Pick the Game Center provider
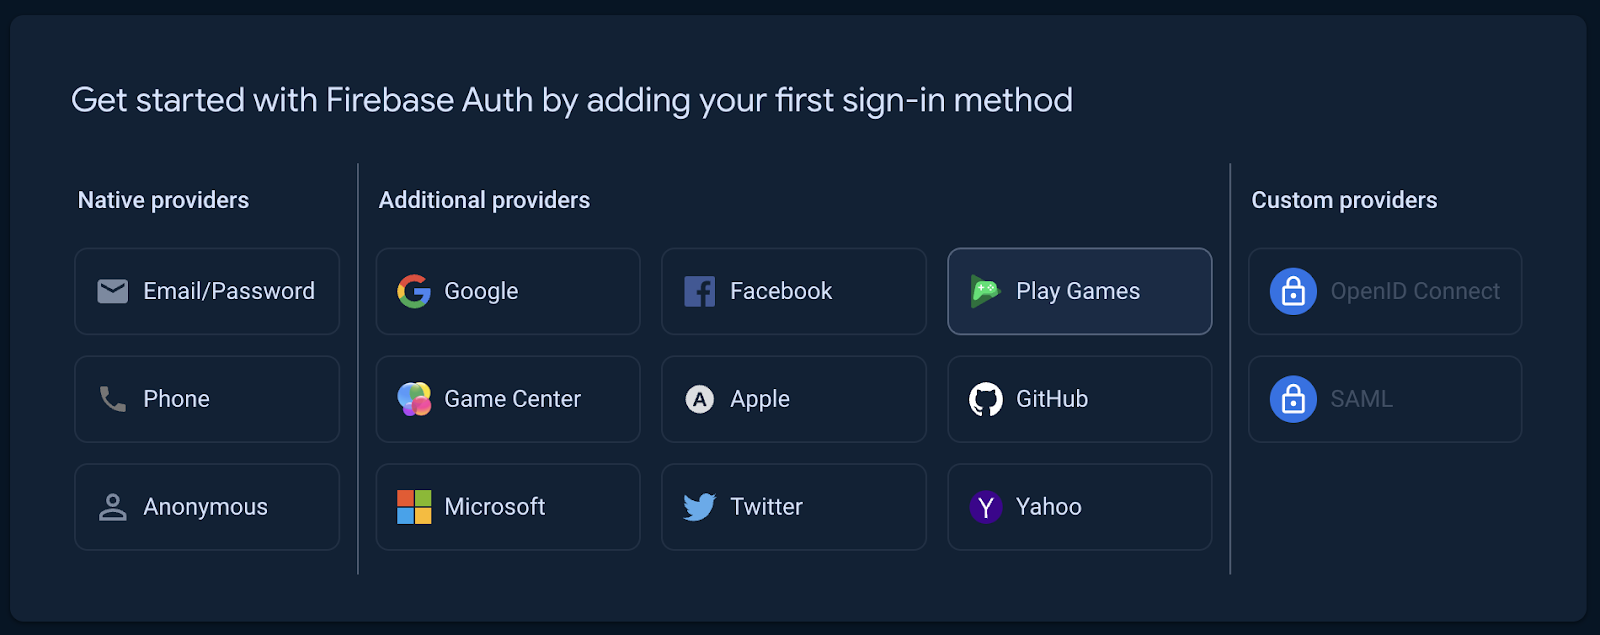The image size is (1600, 635). (508, 399)
